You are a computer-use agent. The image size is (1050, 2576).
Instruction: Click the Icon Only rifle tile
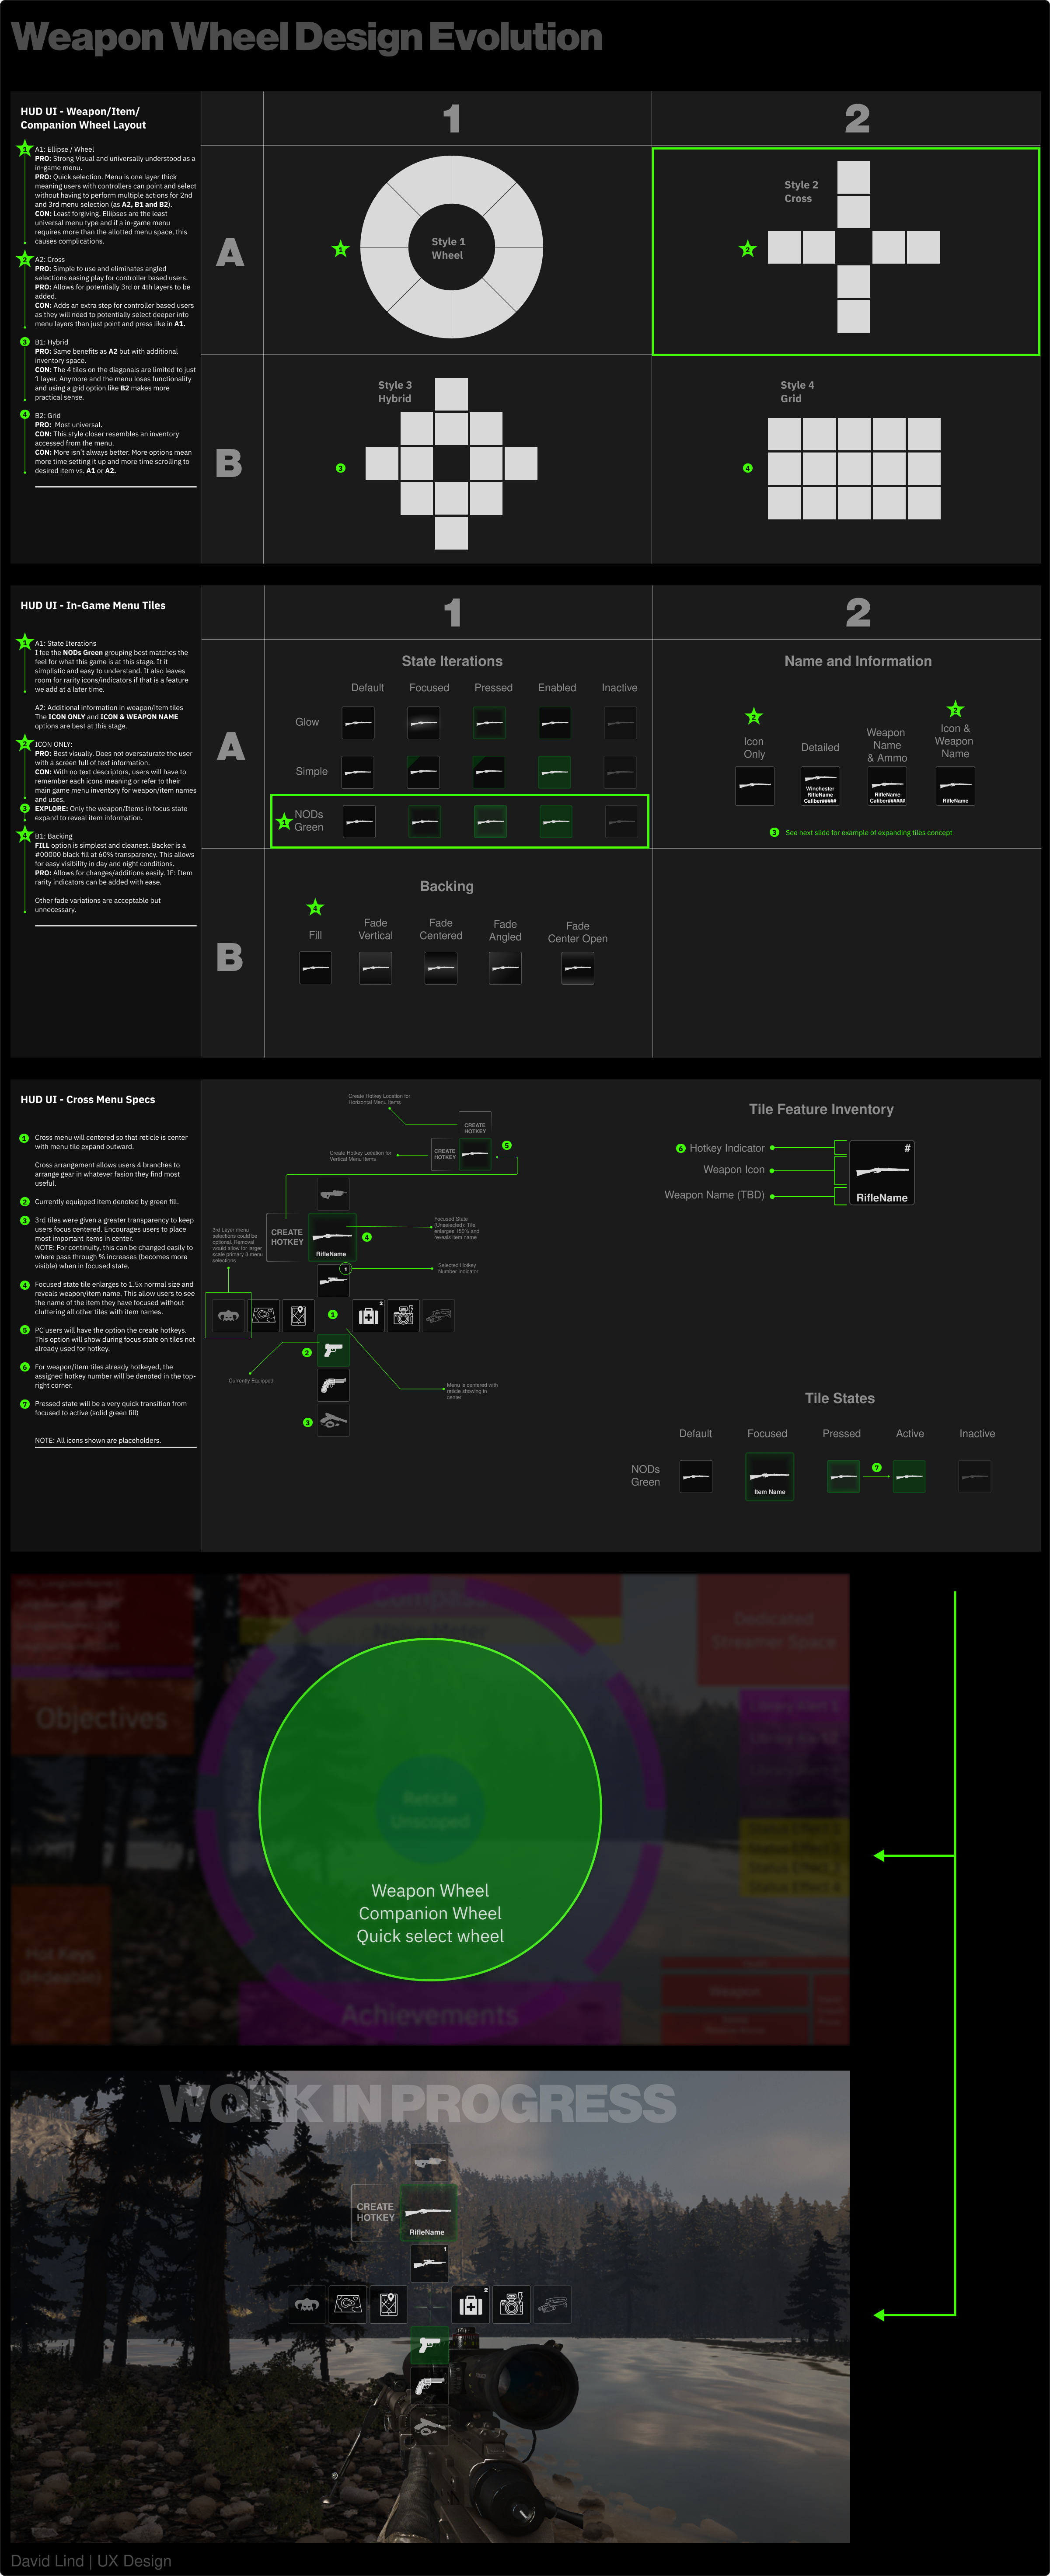tap(754, 786)
